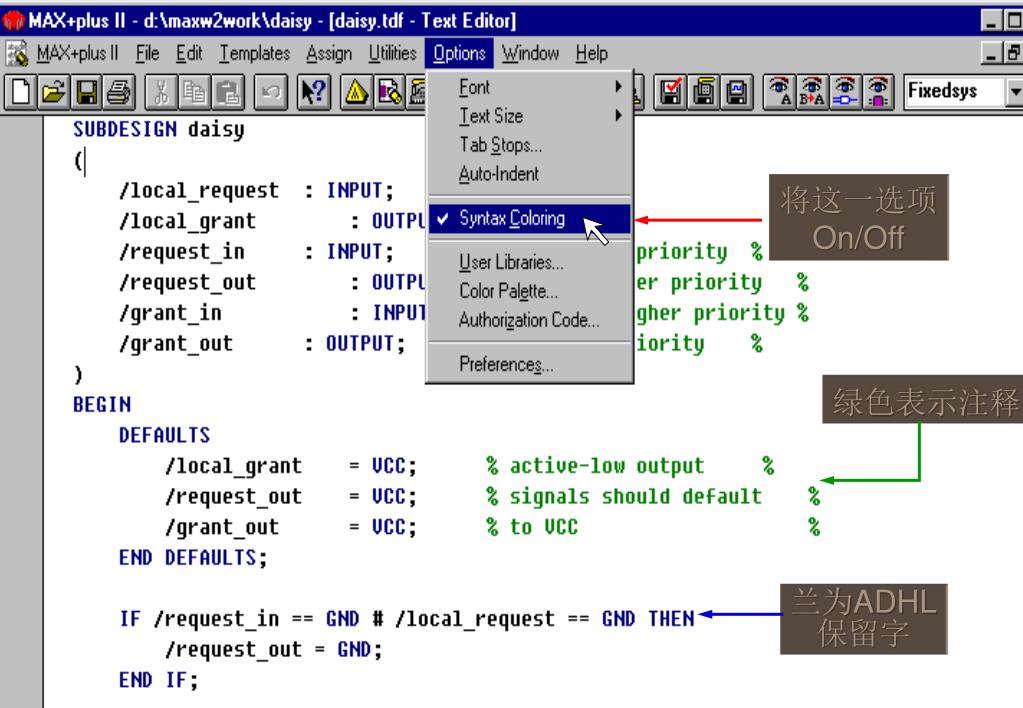Click the 'END IF;' line
This screenshot has height=708, width=1023.
tap(159, 680)
